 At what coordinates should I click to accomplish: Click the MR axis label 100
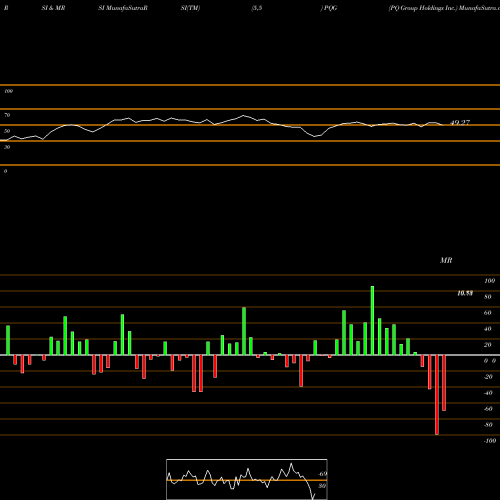490,281
